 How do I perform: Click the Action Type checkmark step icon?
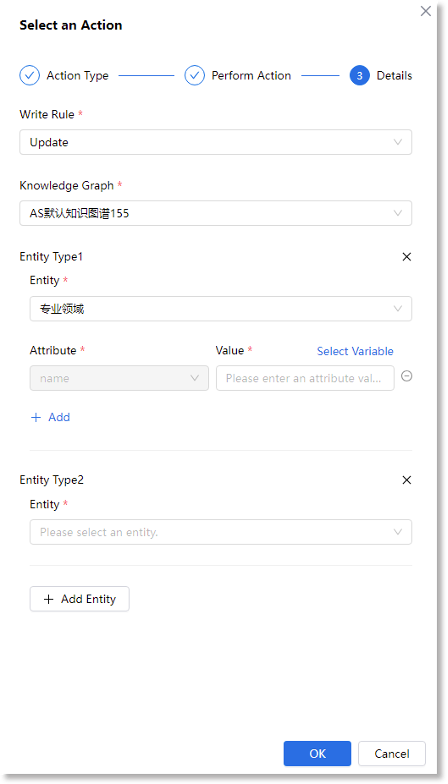(x=30, y=76)
